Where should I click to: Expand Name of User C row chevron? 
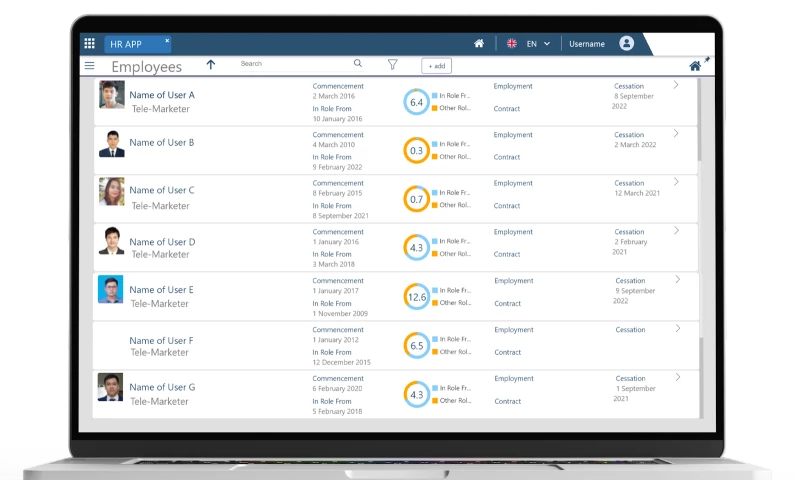(676, 182)
